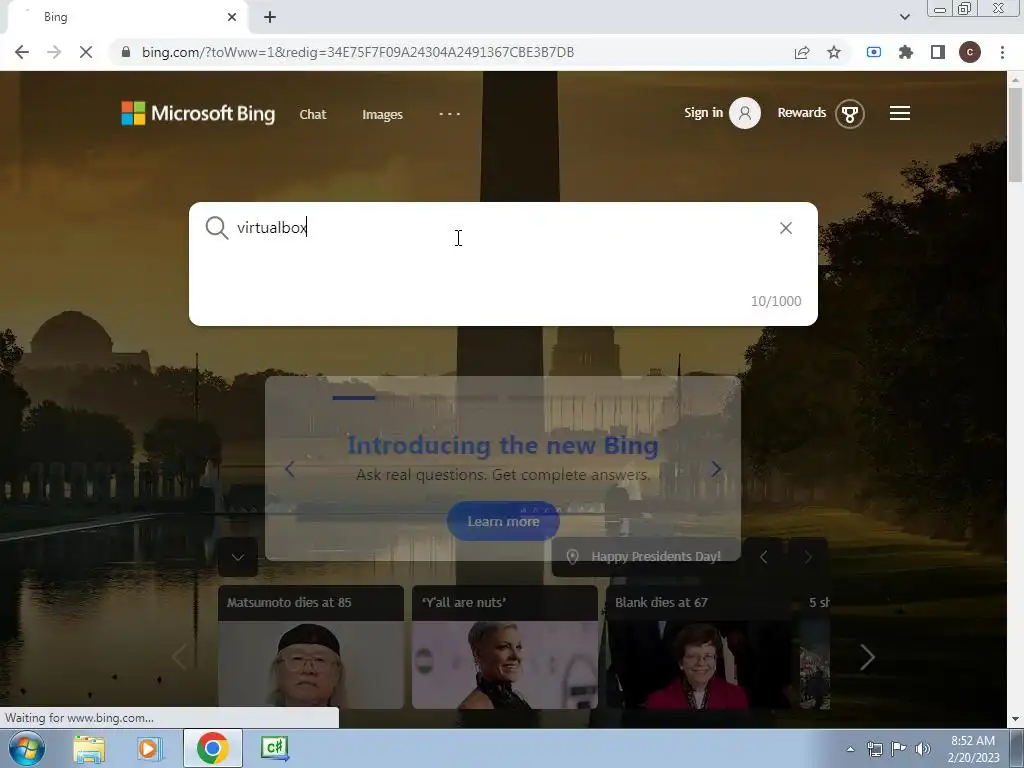The width and height of the screenshot is (1024, 768).
Task: Show next promo slide arrow
Action: point(716,469)
